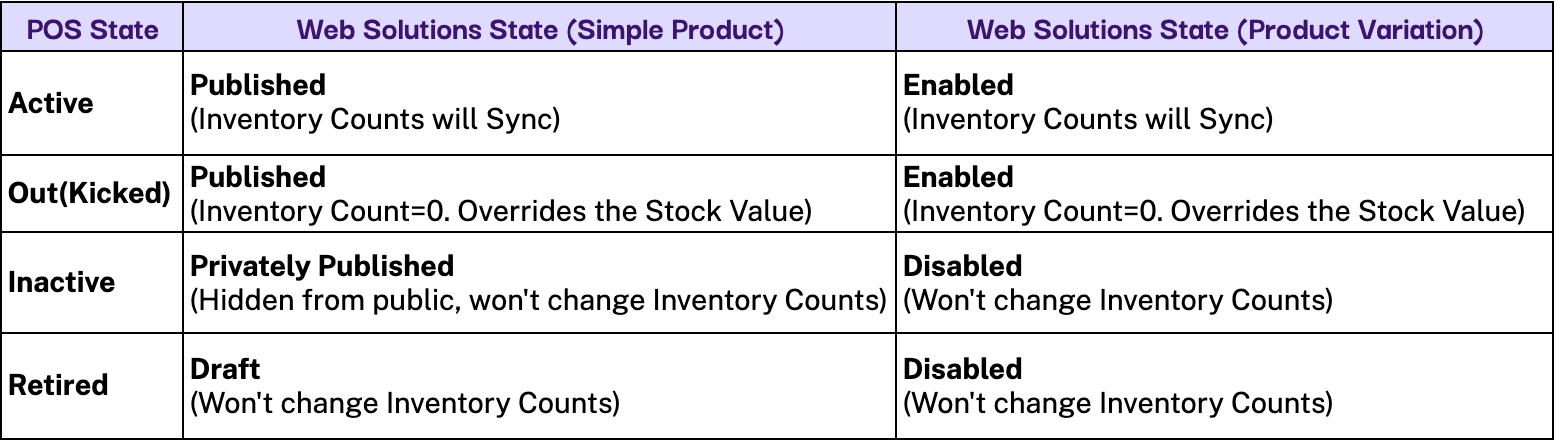Click Inventory Counts will Sync under Published

click(374, 120)
